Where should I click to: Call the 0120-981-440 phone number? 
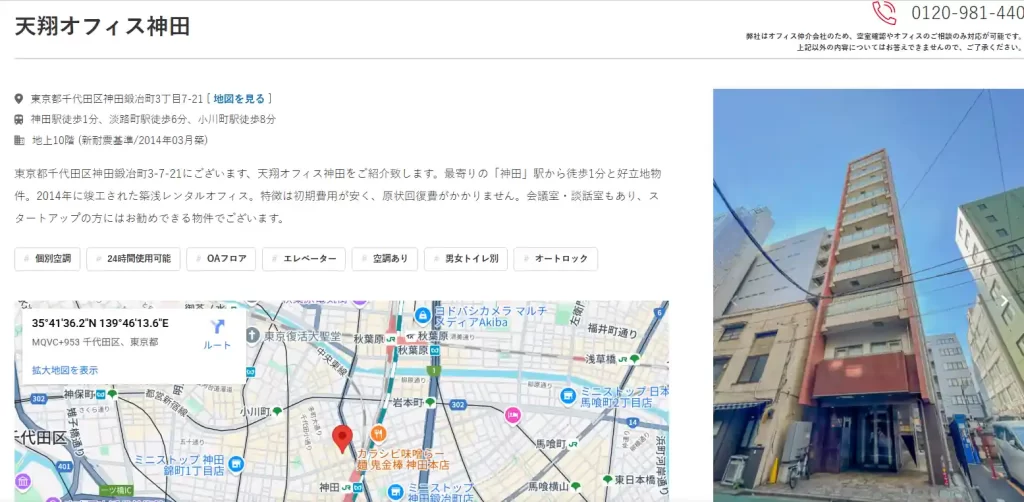tap(967, 13)
